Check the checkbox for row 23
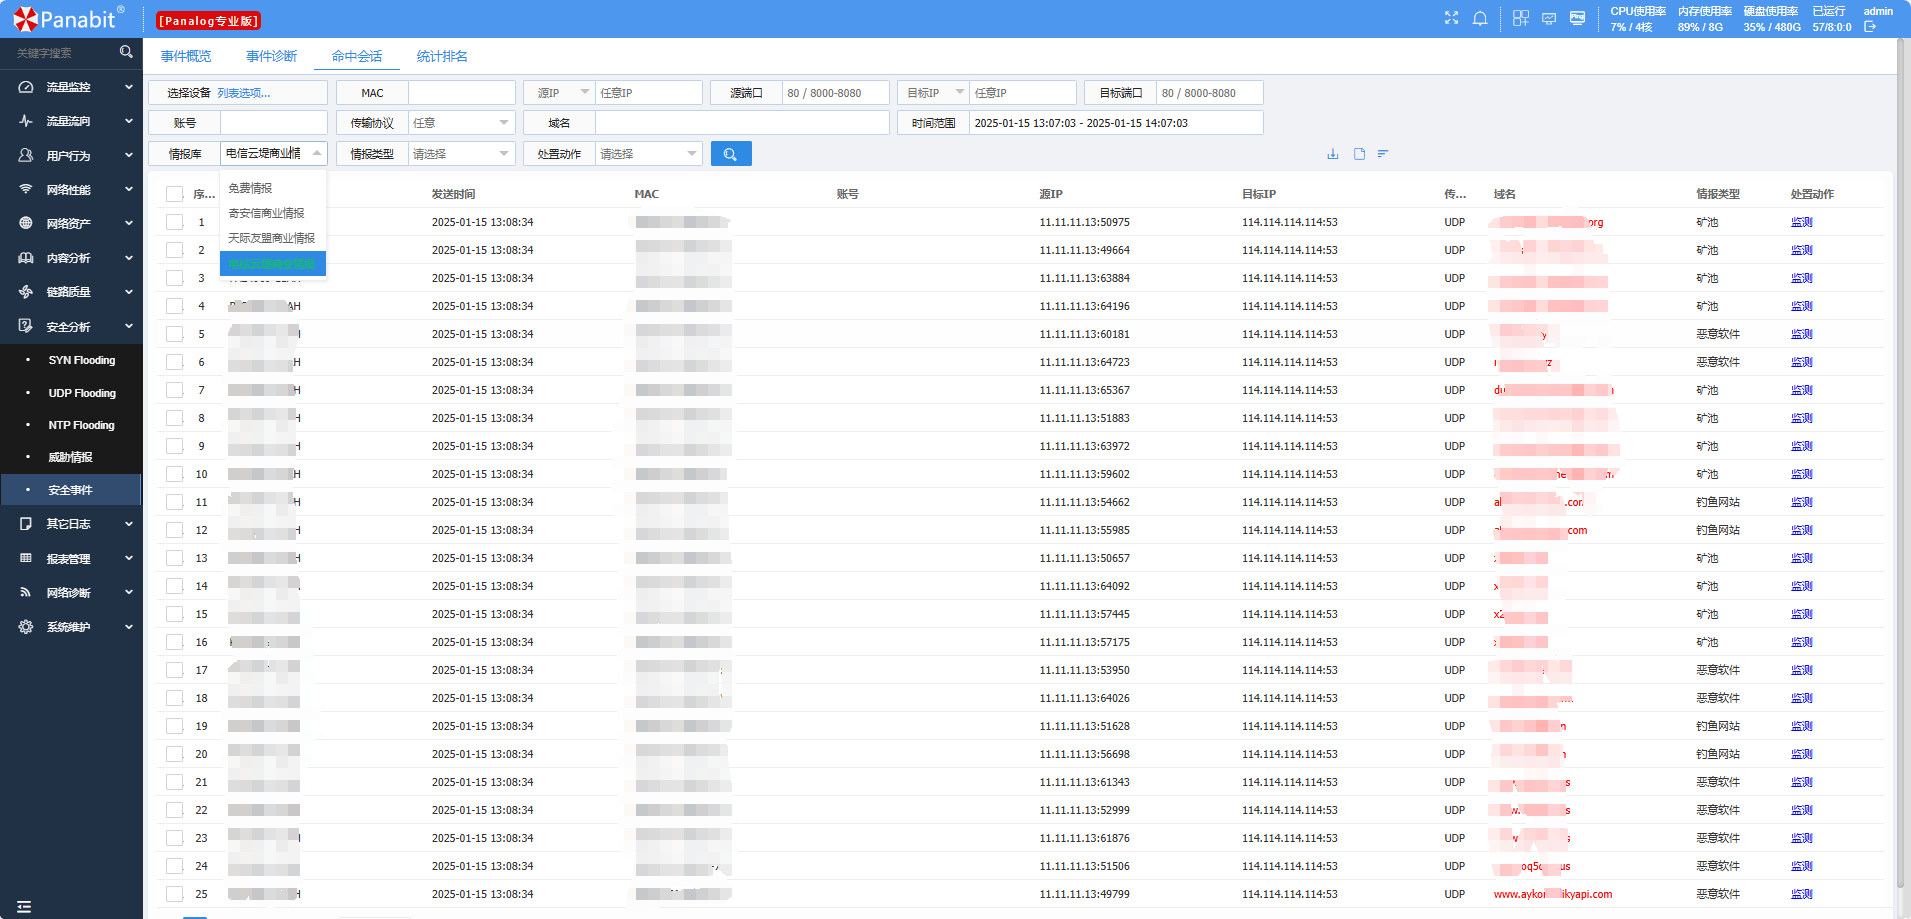Screen dimensions: 1911x919 pos(175,838)
